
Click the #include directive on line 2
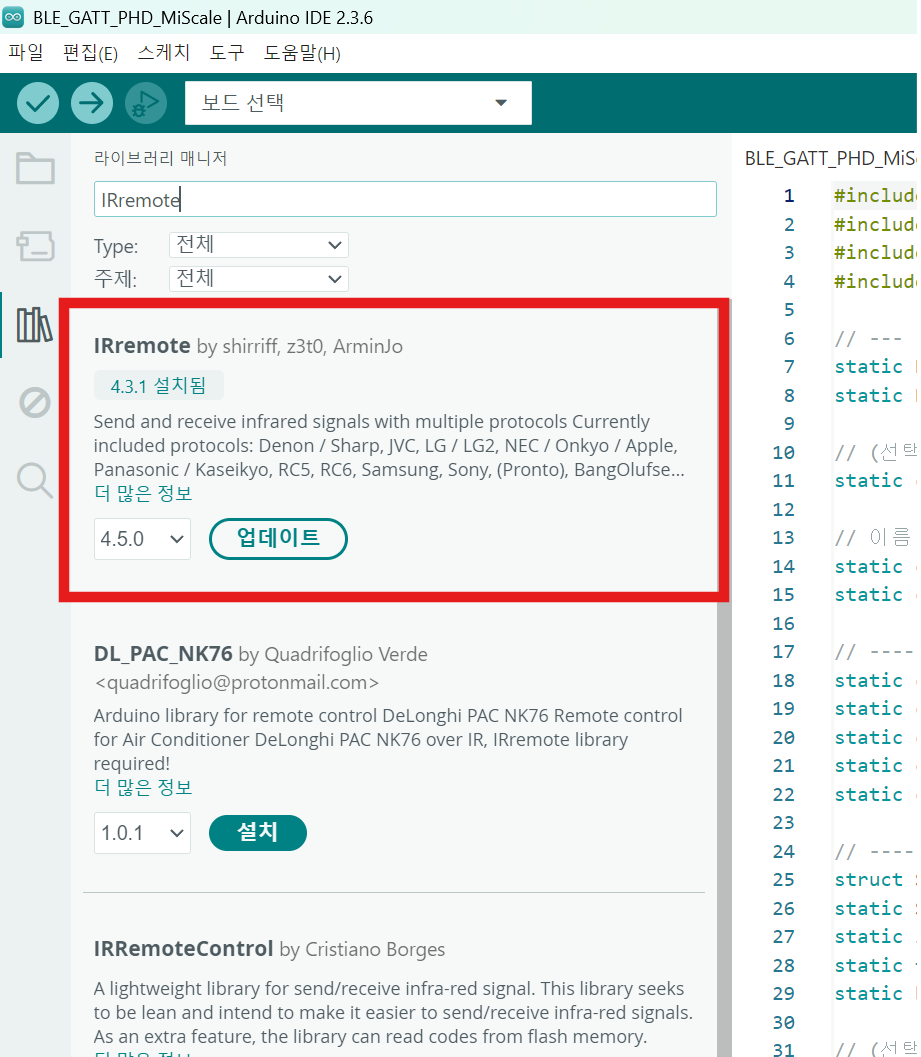875,224
